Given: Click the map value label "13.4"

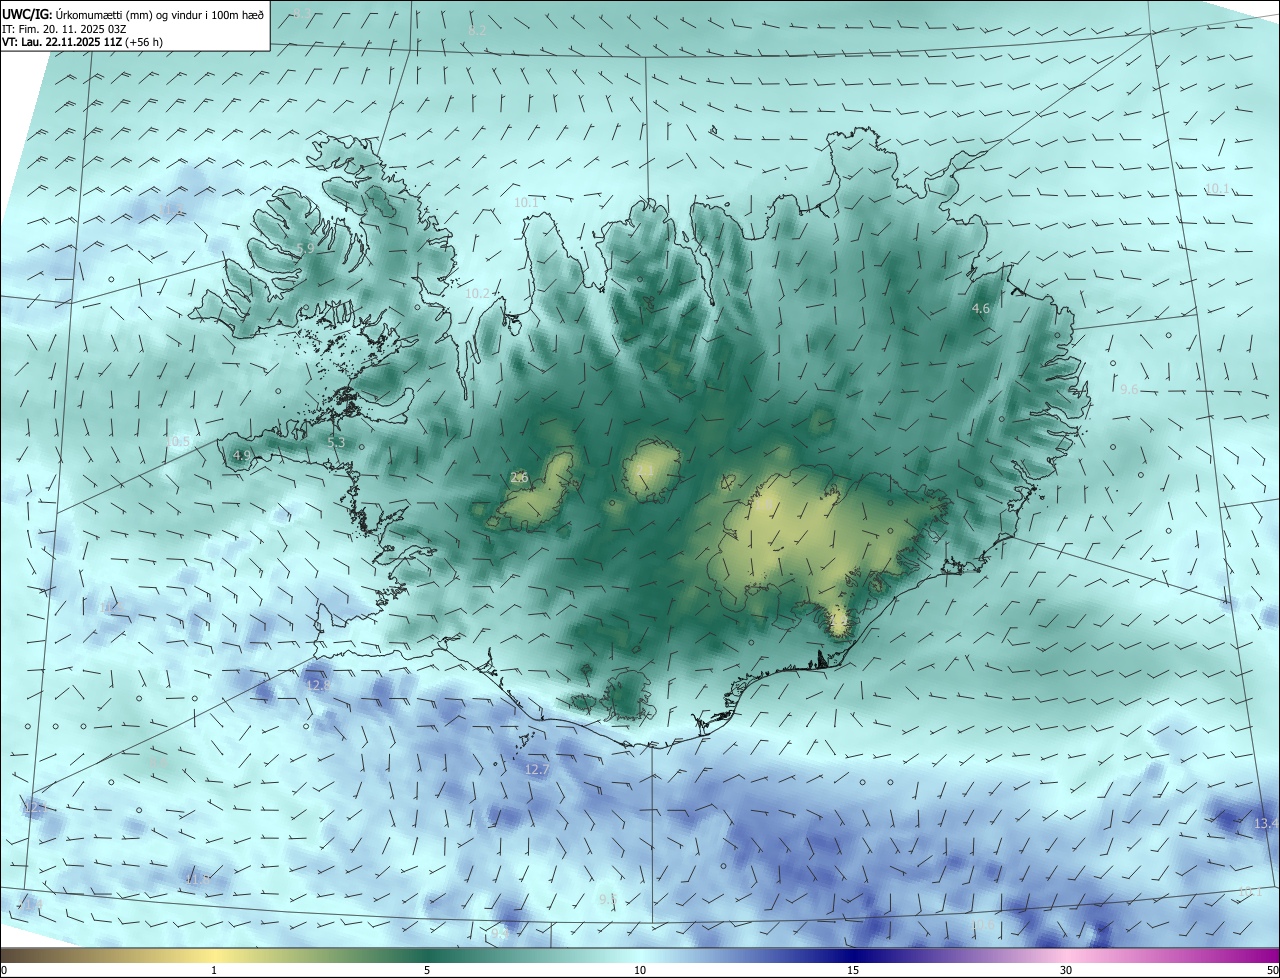Looking at the screenshot, I should pos(1265,823).
